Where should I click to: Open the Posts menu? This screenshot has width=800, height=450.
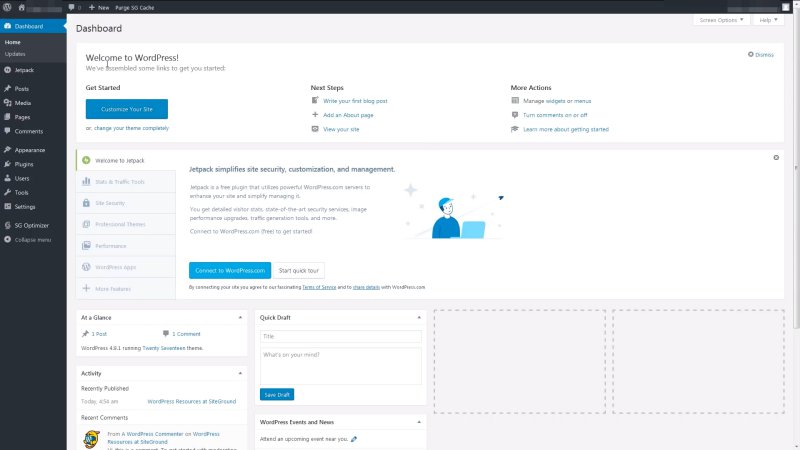pos(21,88)
